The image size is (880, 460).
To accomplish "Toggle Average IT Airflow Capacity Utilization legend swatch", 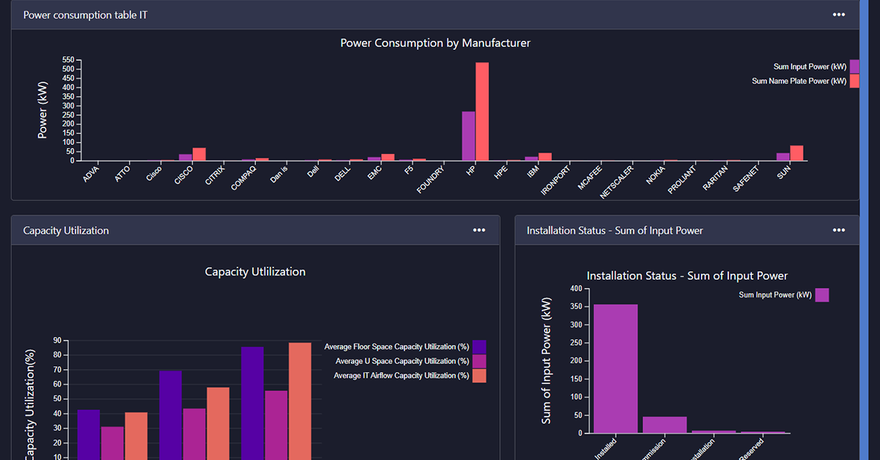I will click(x=479, y=376).
